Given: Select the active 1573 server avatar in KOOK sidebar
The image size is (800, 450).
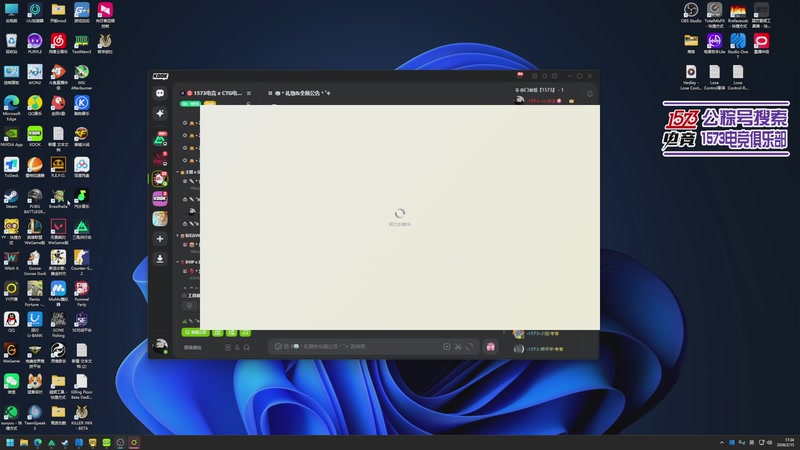Looking at the screenshot, I should pyautogui.click(x=160, y=178).
